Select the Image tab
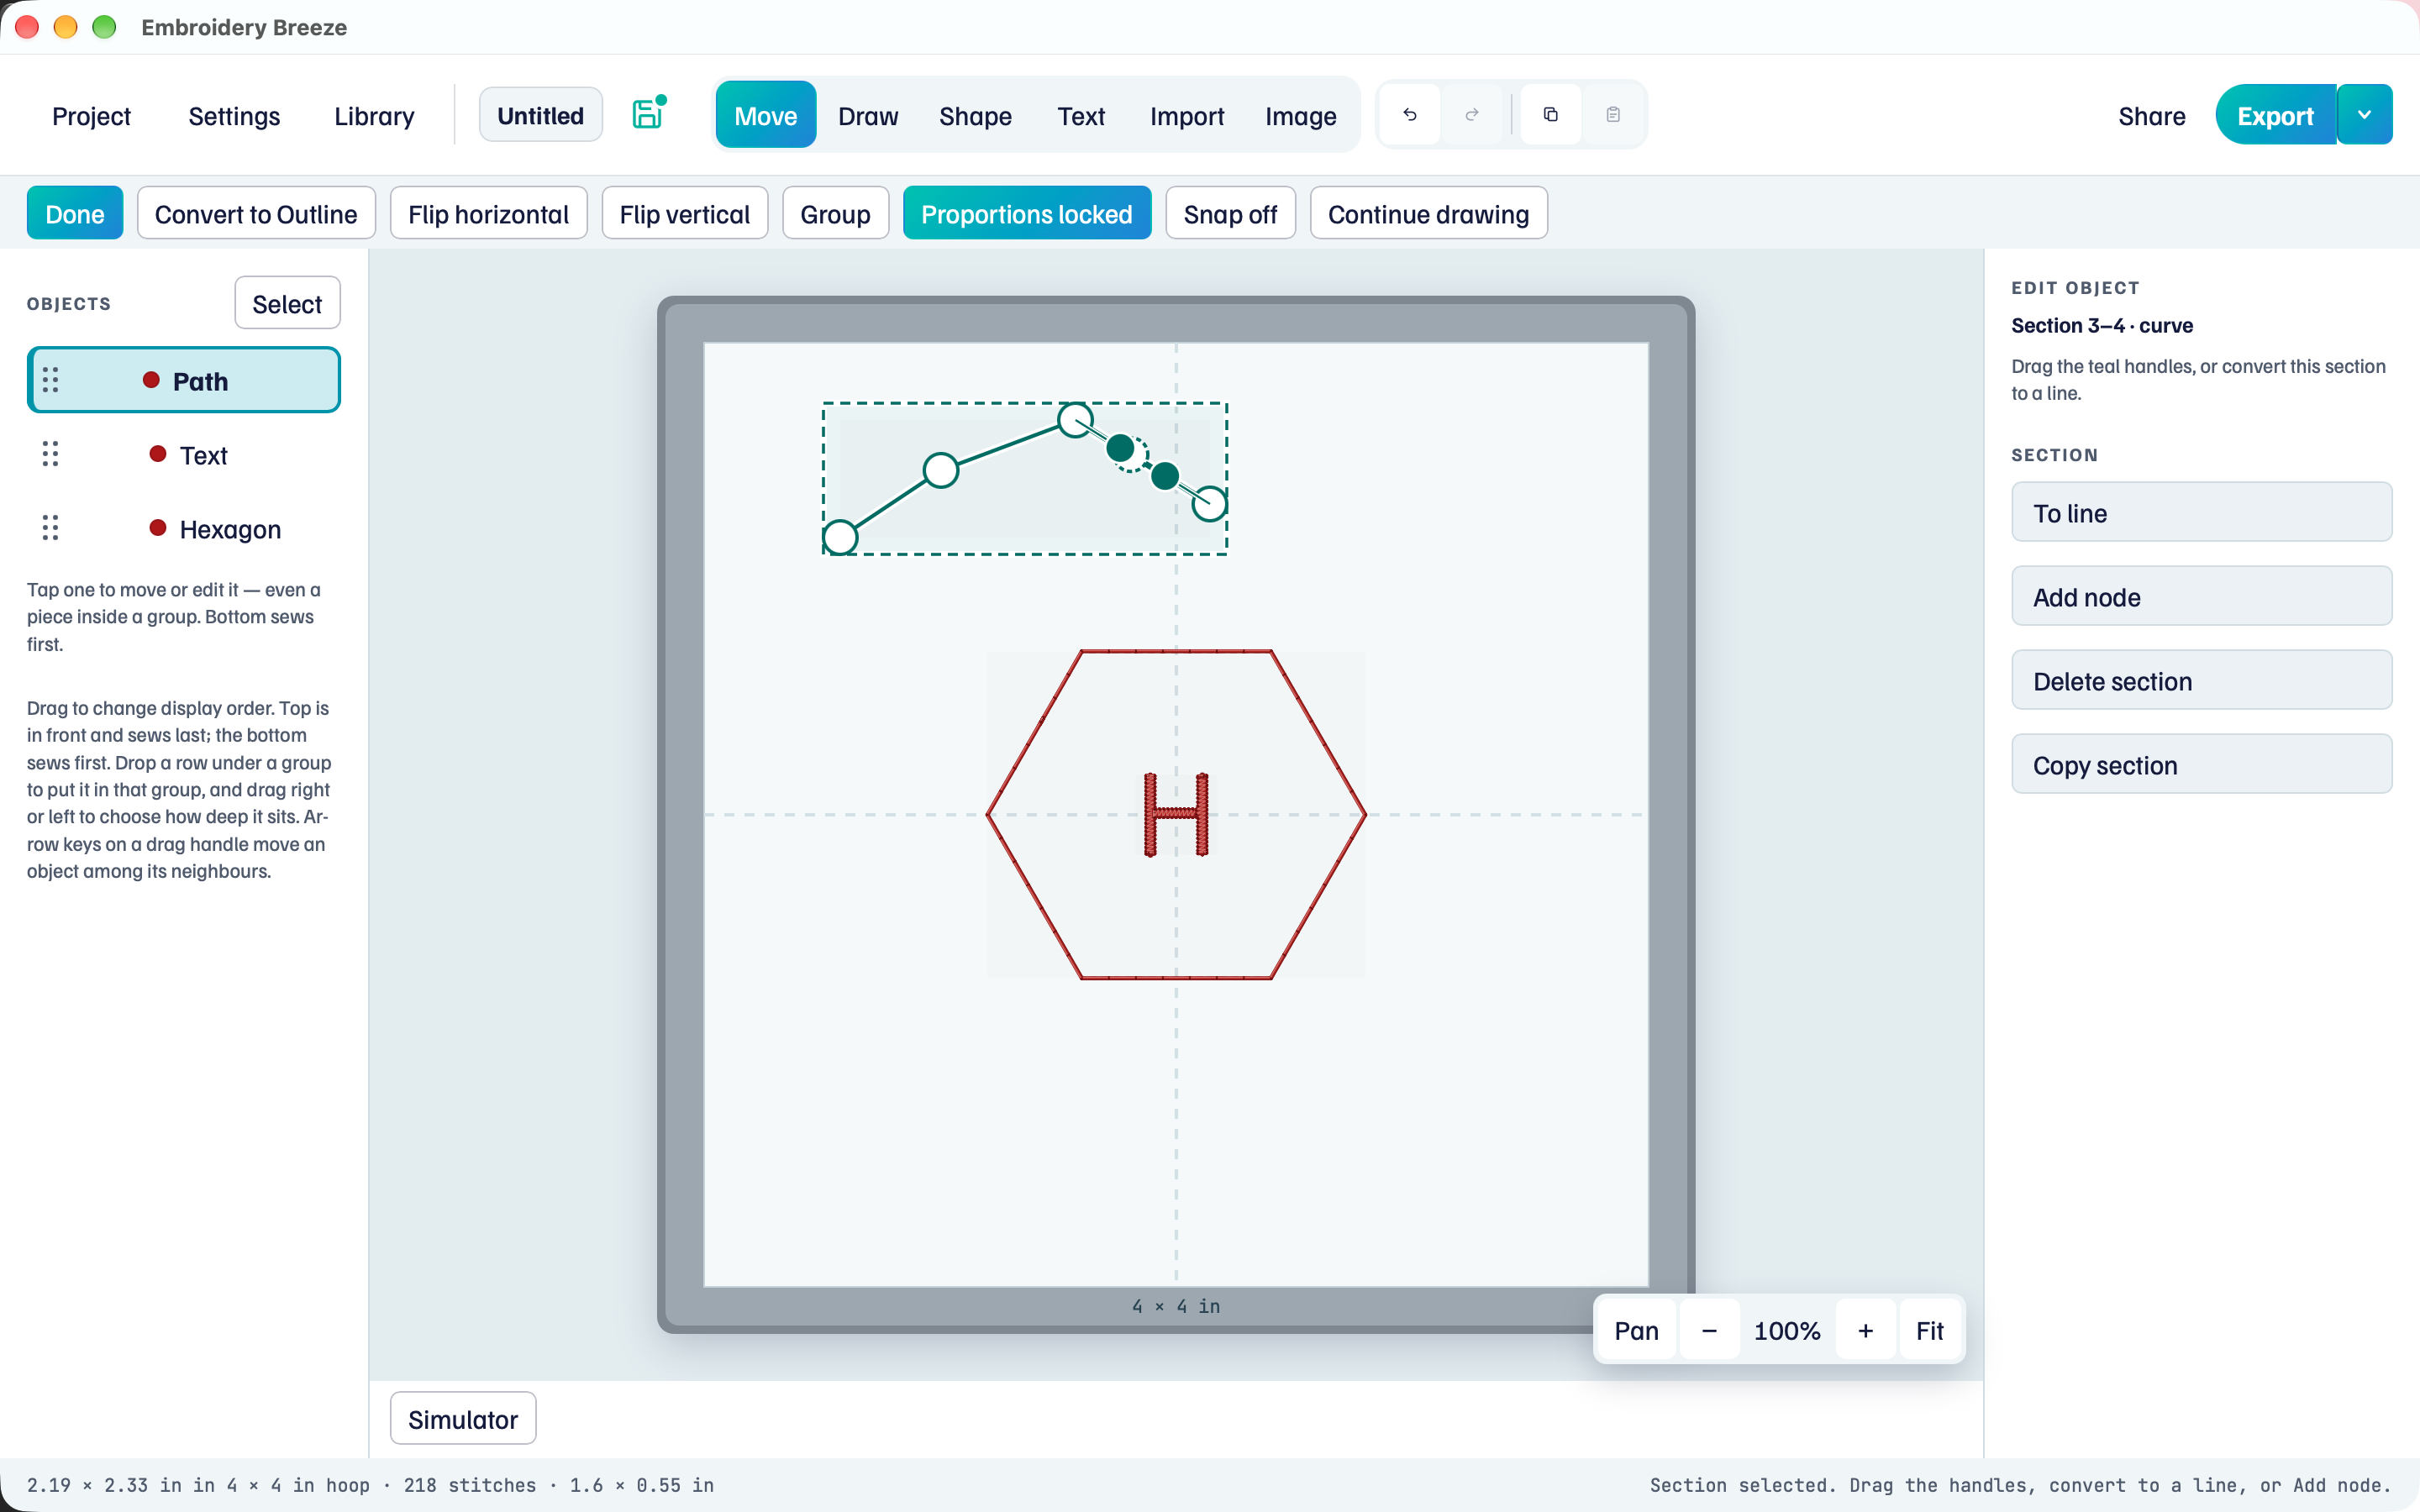This screenshot has width=2420, height=1512. [x=1301, y=116]
